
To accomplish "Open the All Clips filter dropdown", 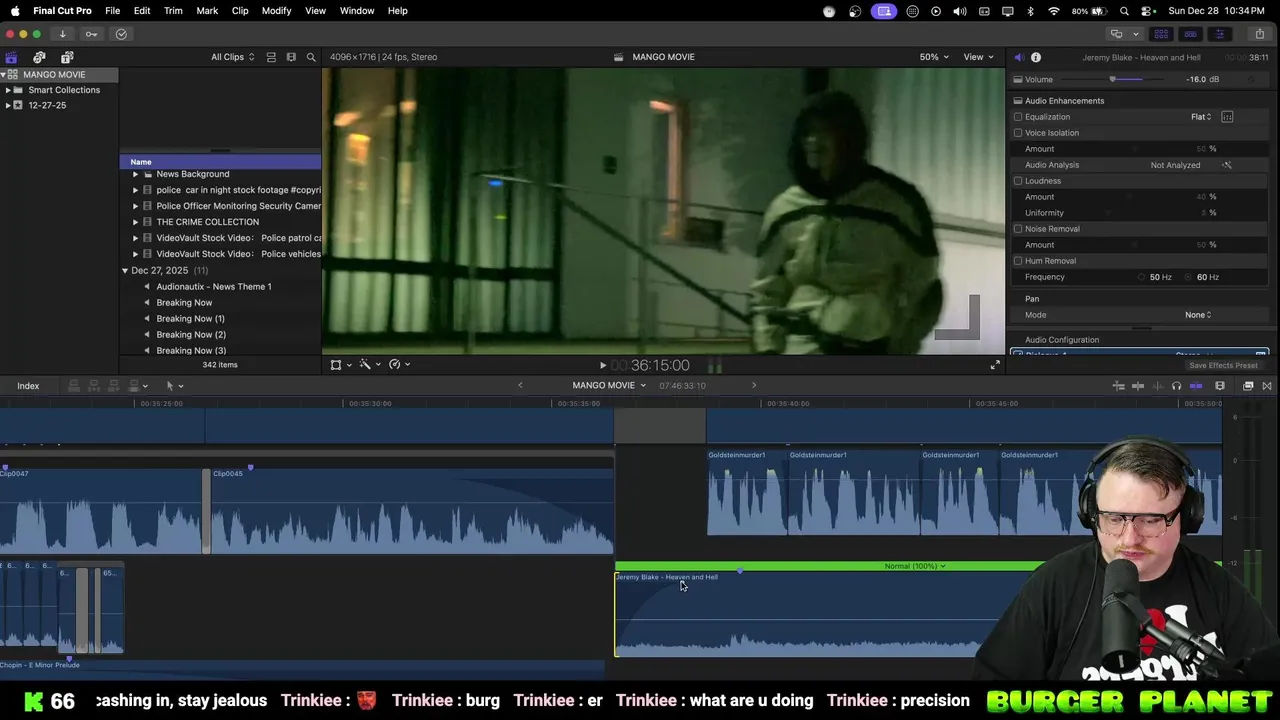I will pyautogui.click(x=232, y=57).
